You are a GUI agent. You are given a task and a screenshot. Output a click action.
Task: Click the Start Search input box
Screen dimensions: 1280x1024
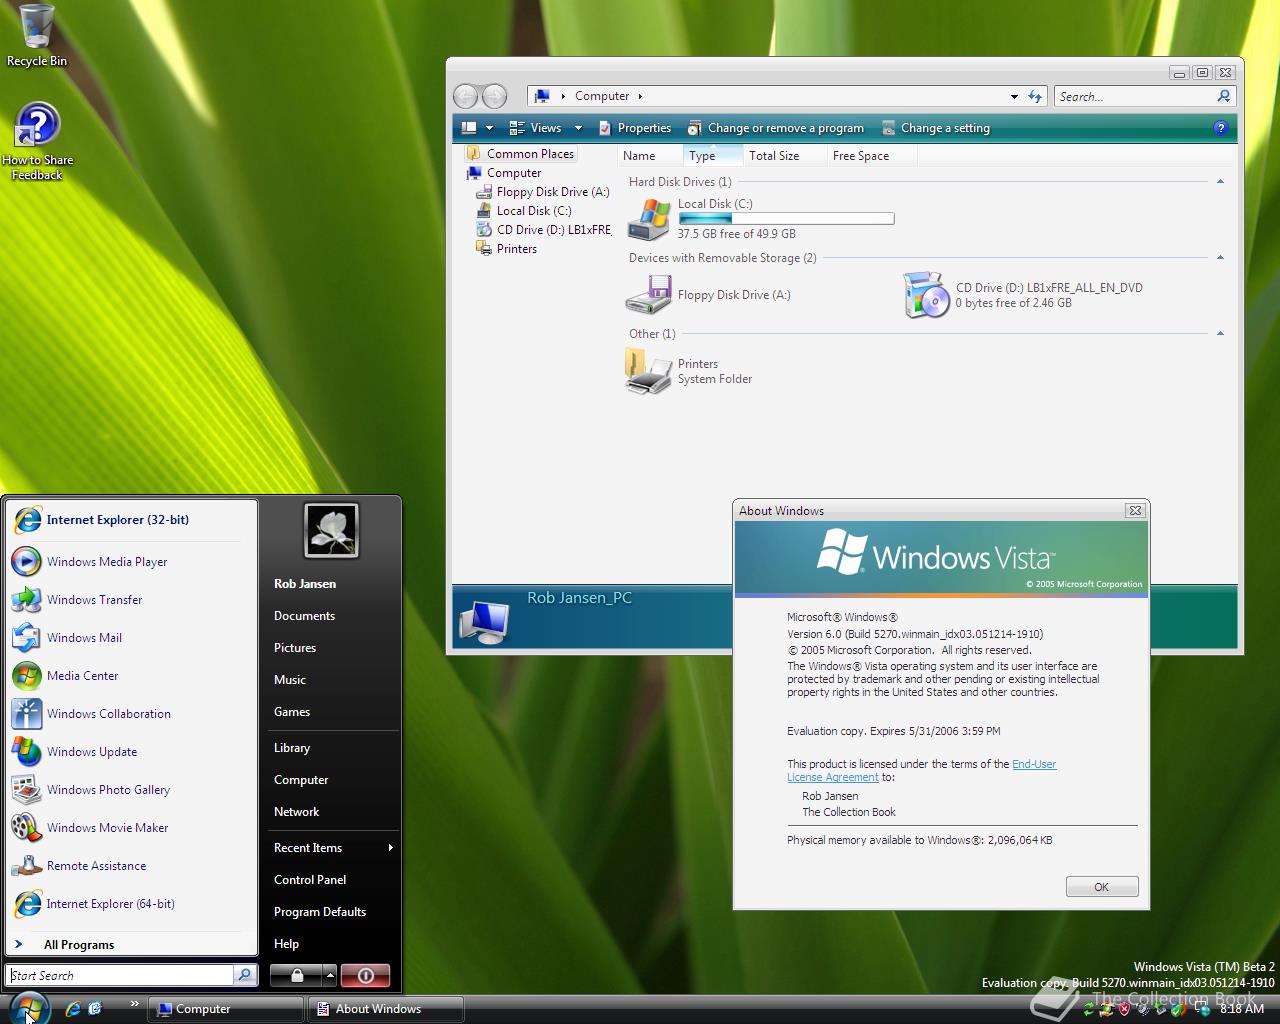pos(121,975)
